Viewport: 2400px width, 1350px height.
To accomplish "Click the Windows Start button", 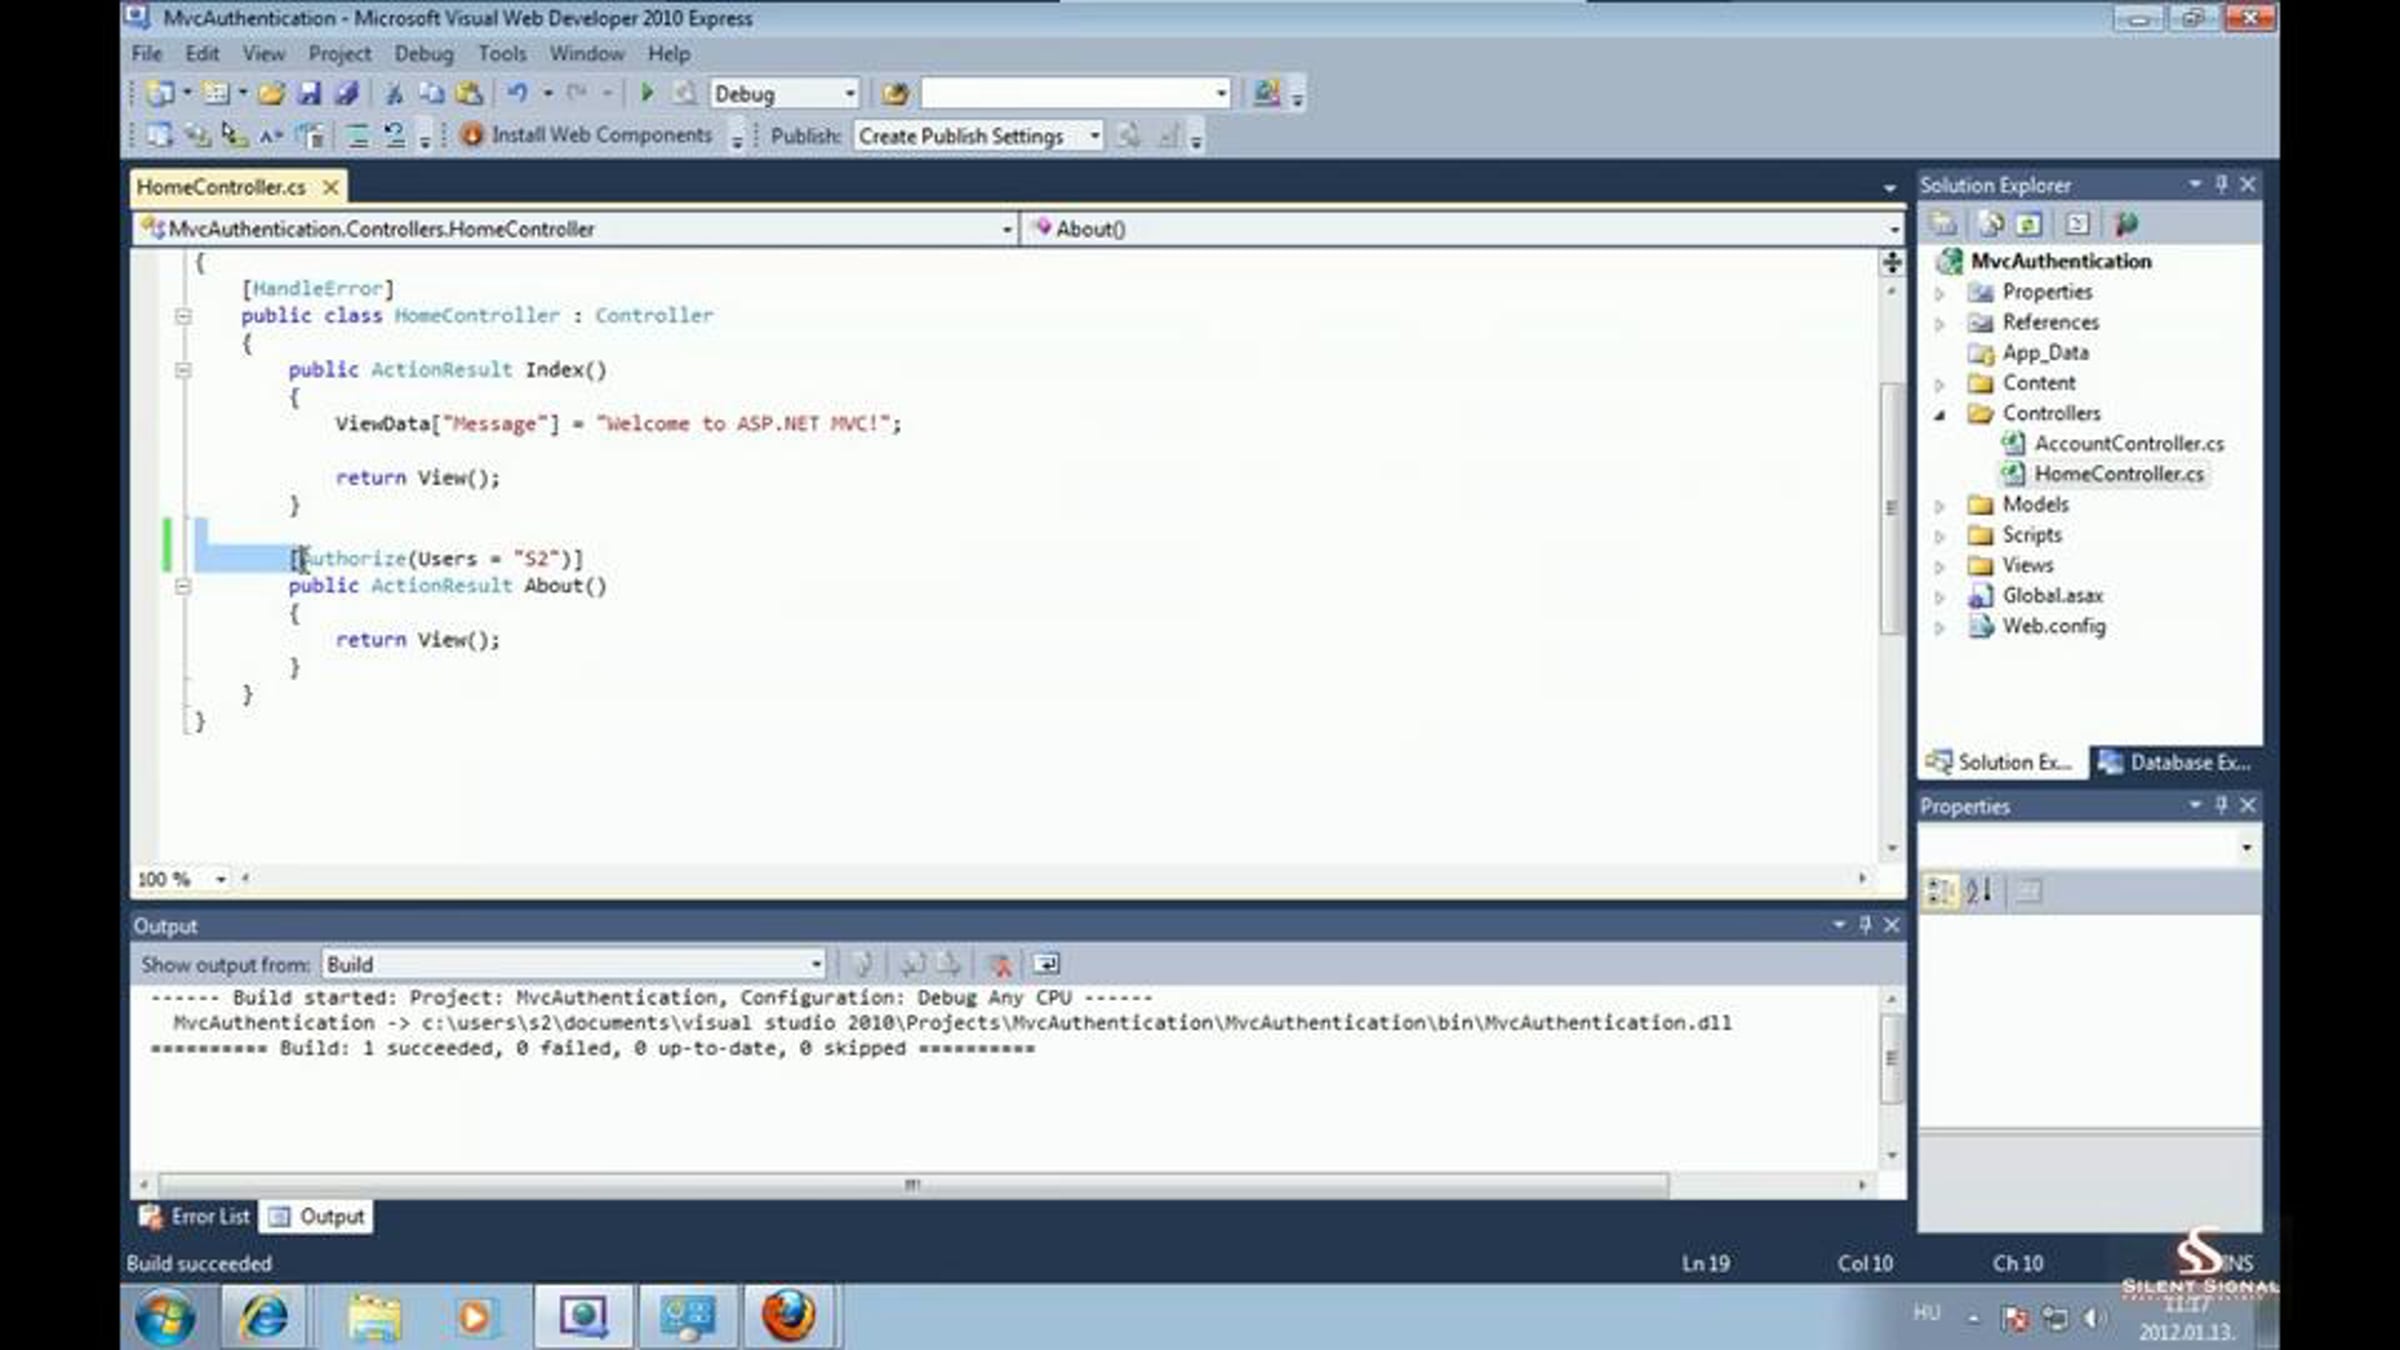I will [165, 1317].
